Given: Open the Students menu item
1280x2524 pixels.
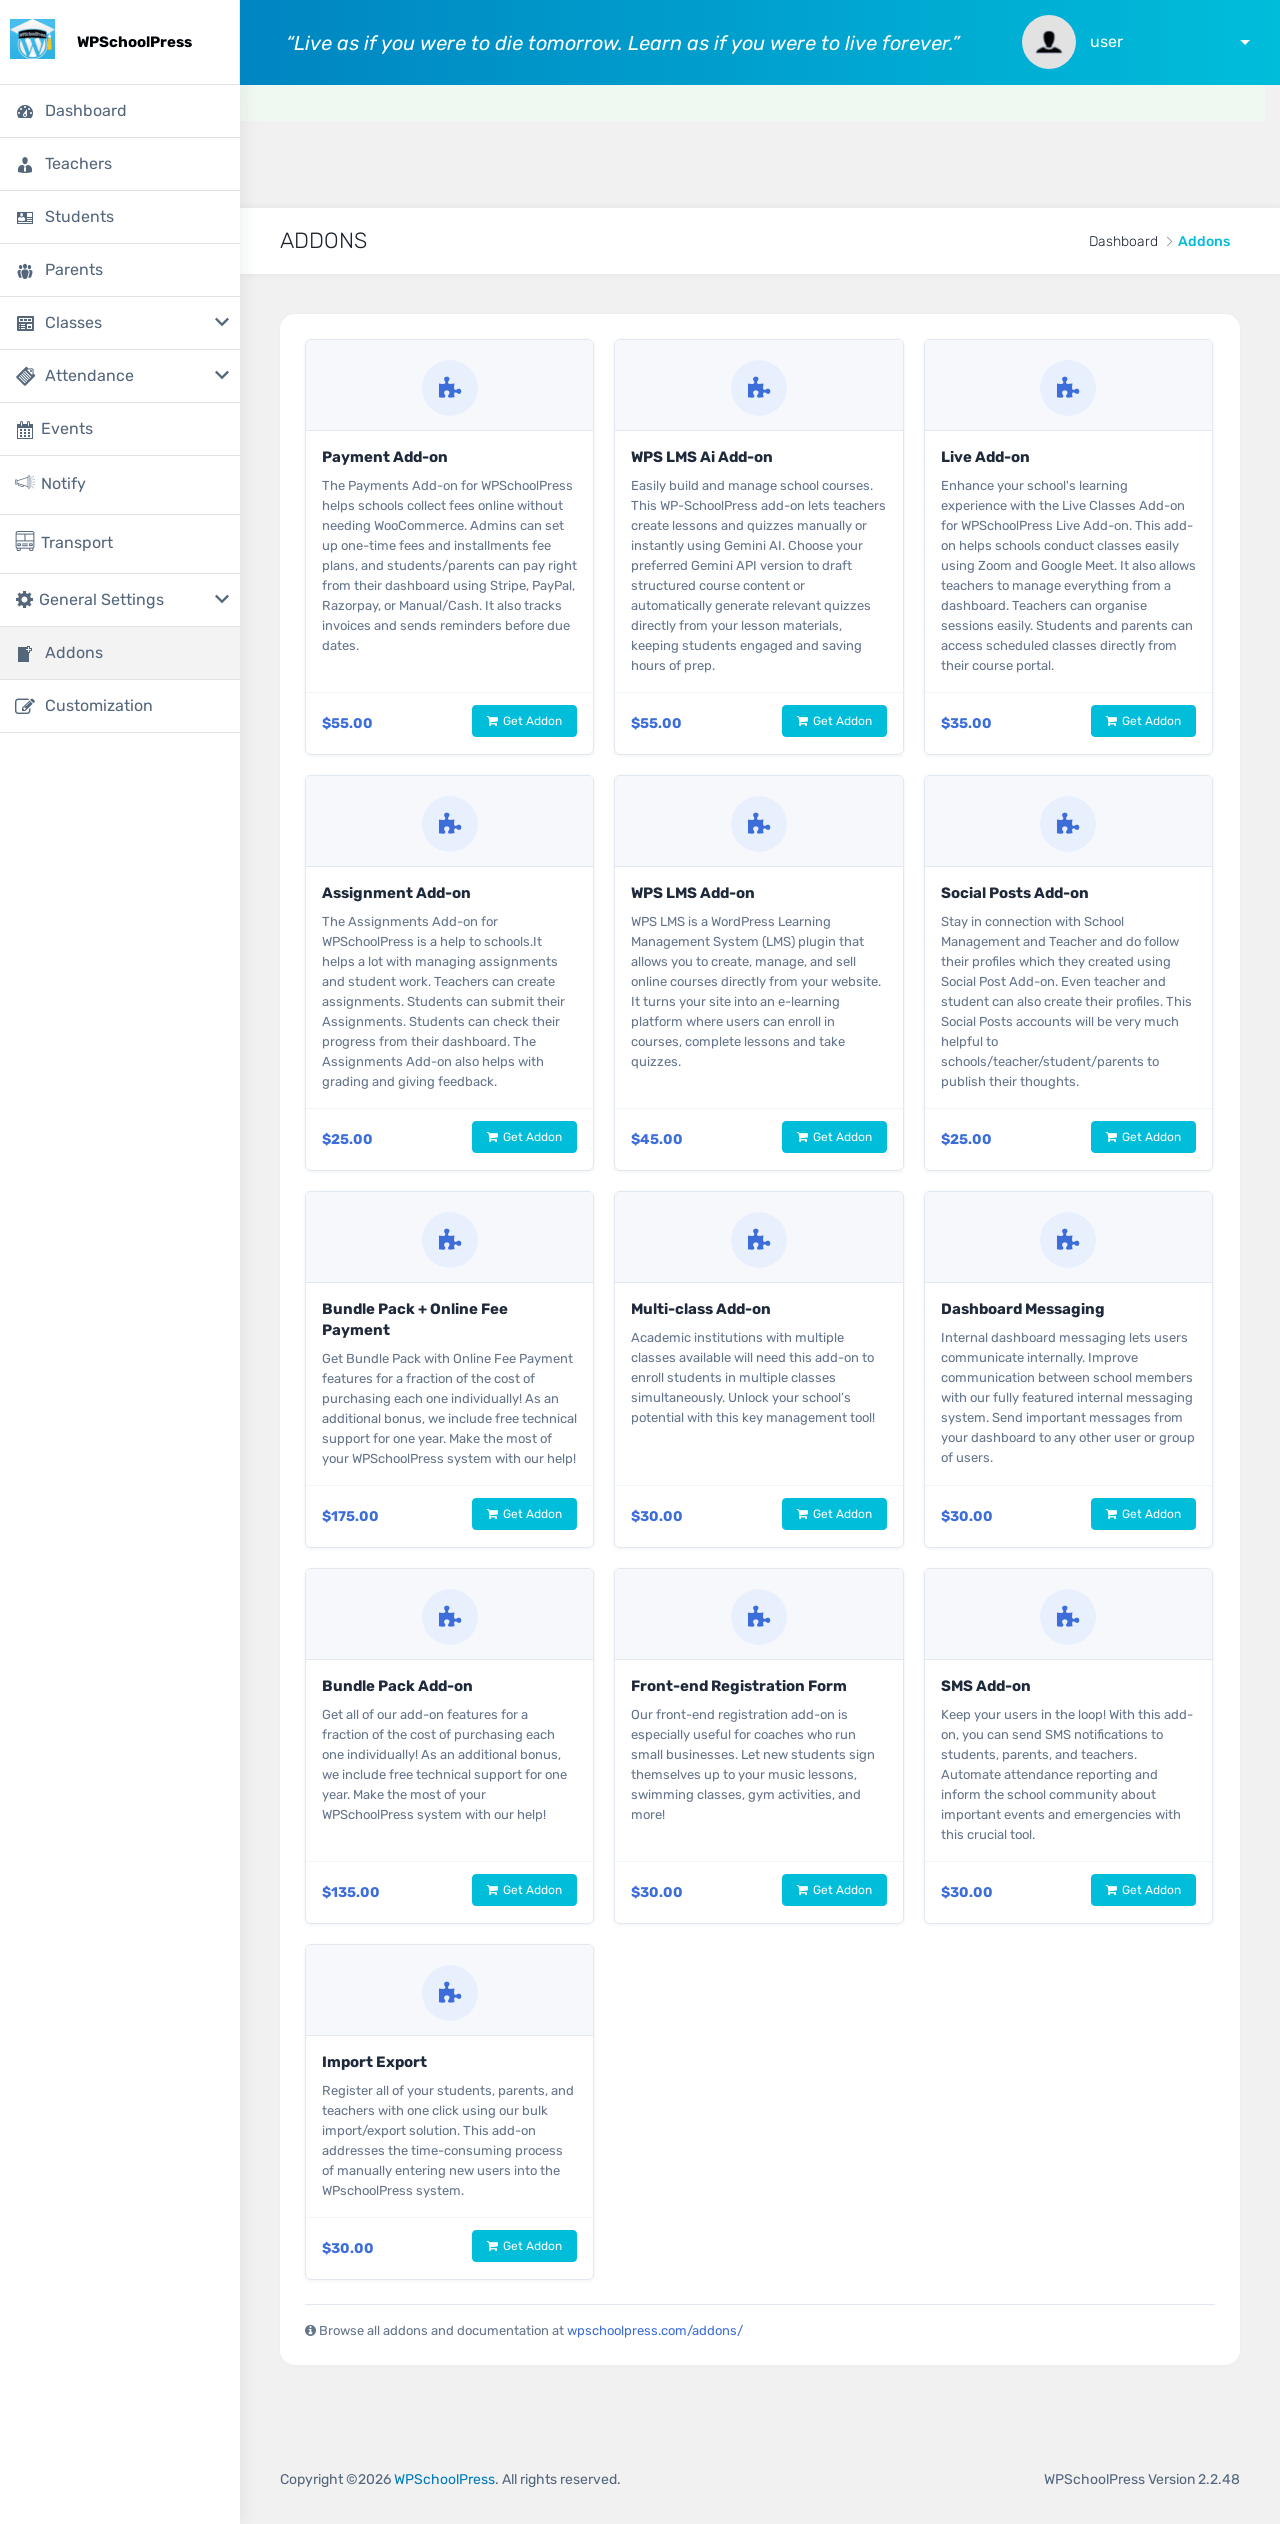Looking at the screenshot, I should pyautogui.click(x=120, y=217).
